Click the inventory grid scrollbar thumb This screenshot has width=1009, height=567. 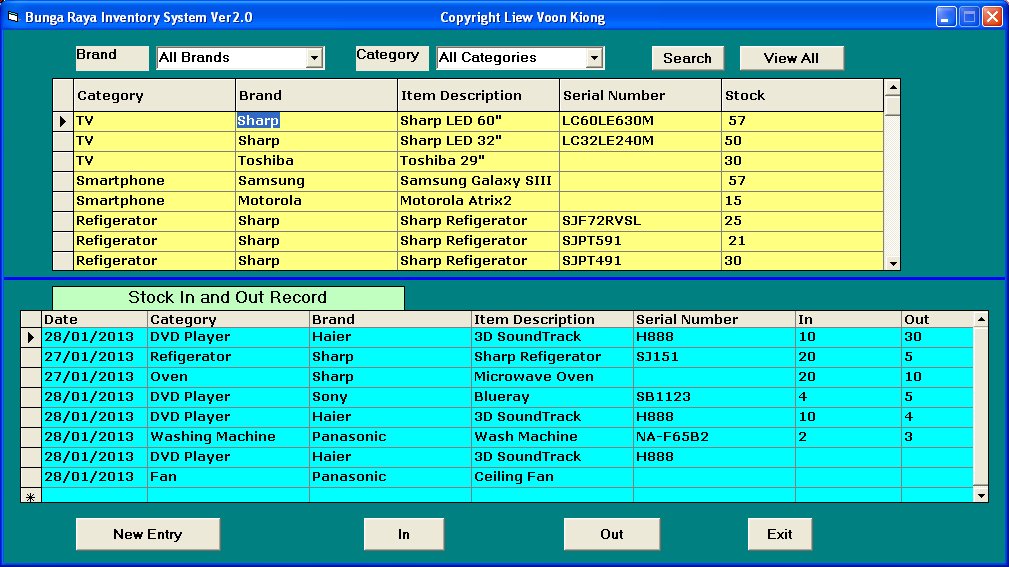click(x=893, y=105)
